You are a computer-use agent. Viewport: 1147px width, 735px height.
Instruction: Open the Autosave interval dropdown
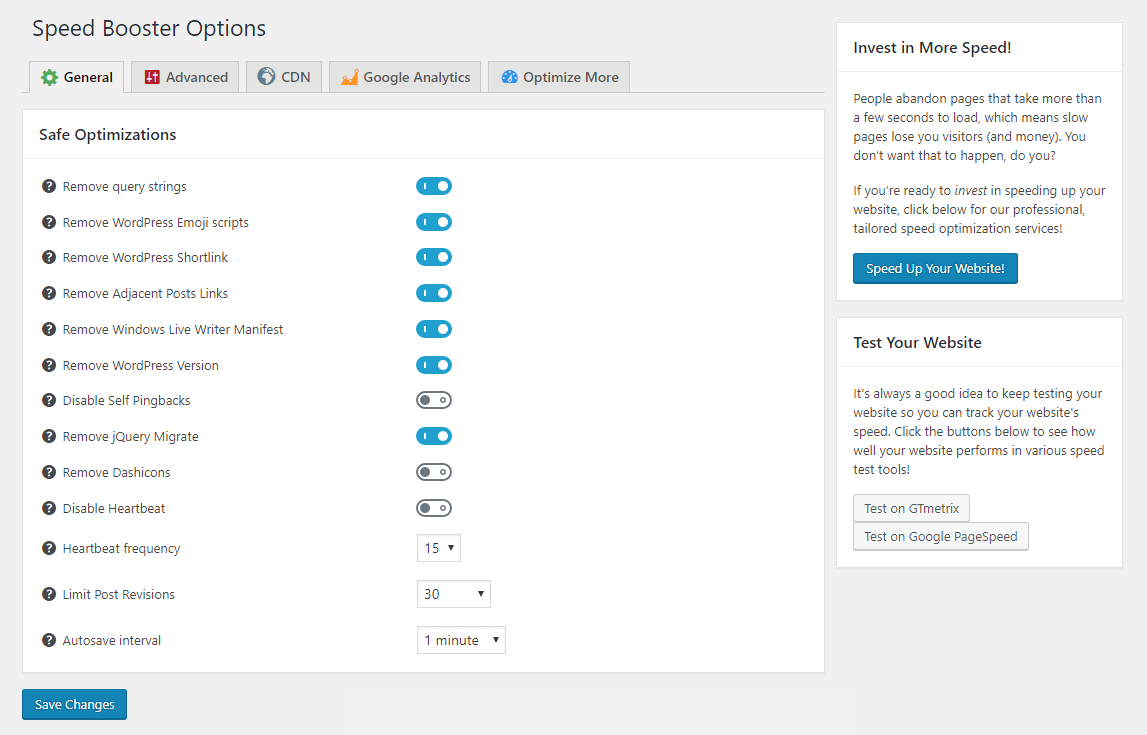[461, 640]
